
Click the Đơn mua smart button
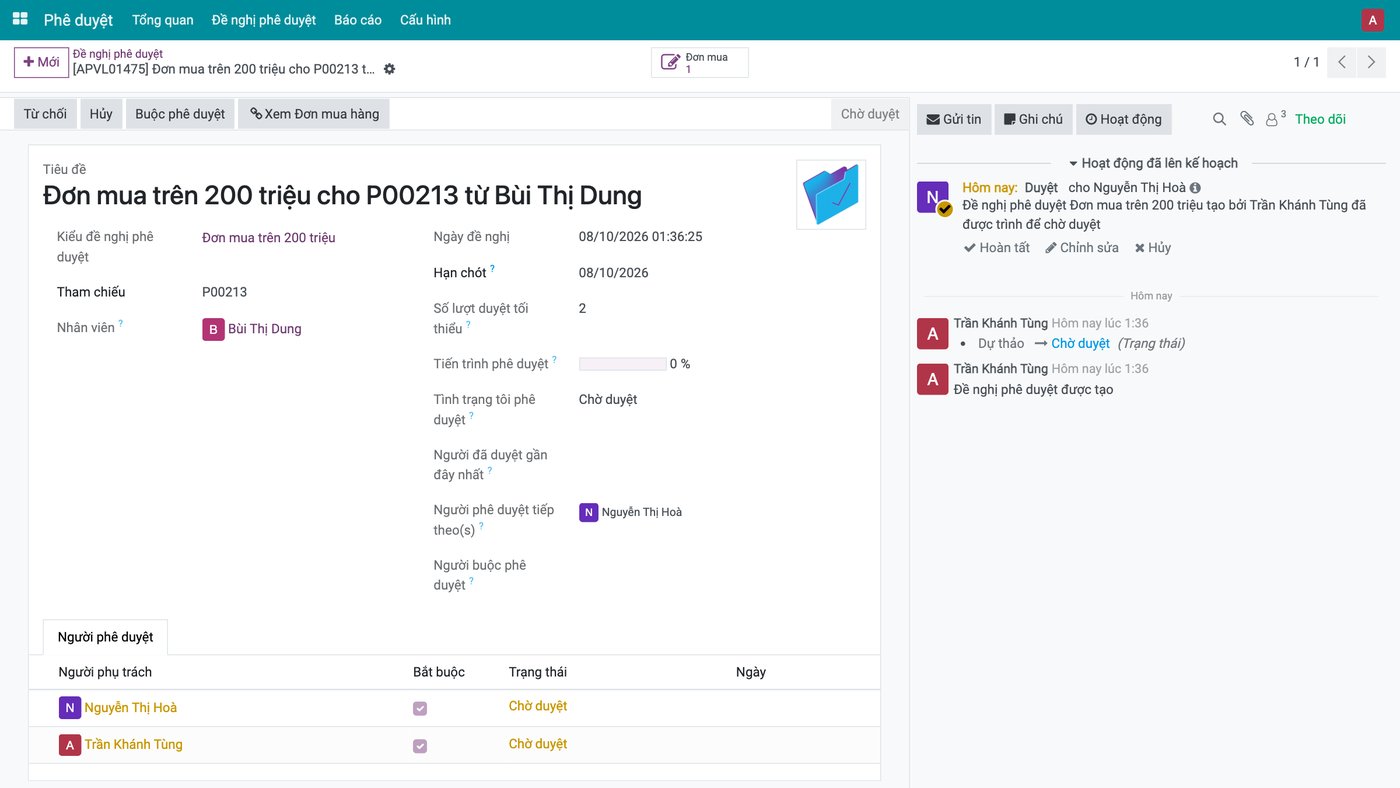[x=700, y=63]
